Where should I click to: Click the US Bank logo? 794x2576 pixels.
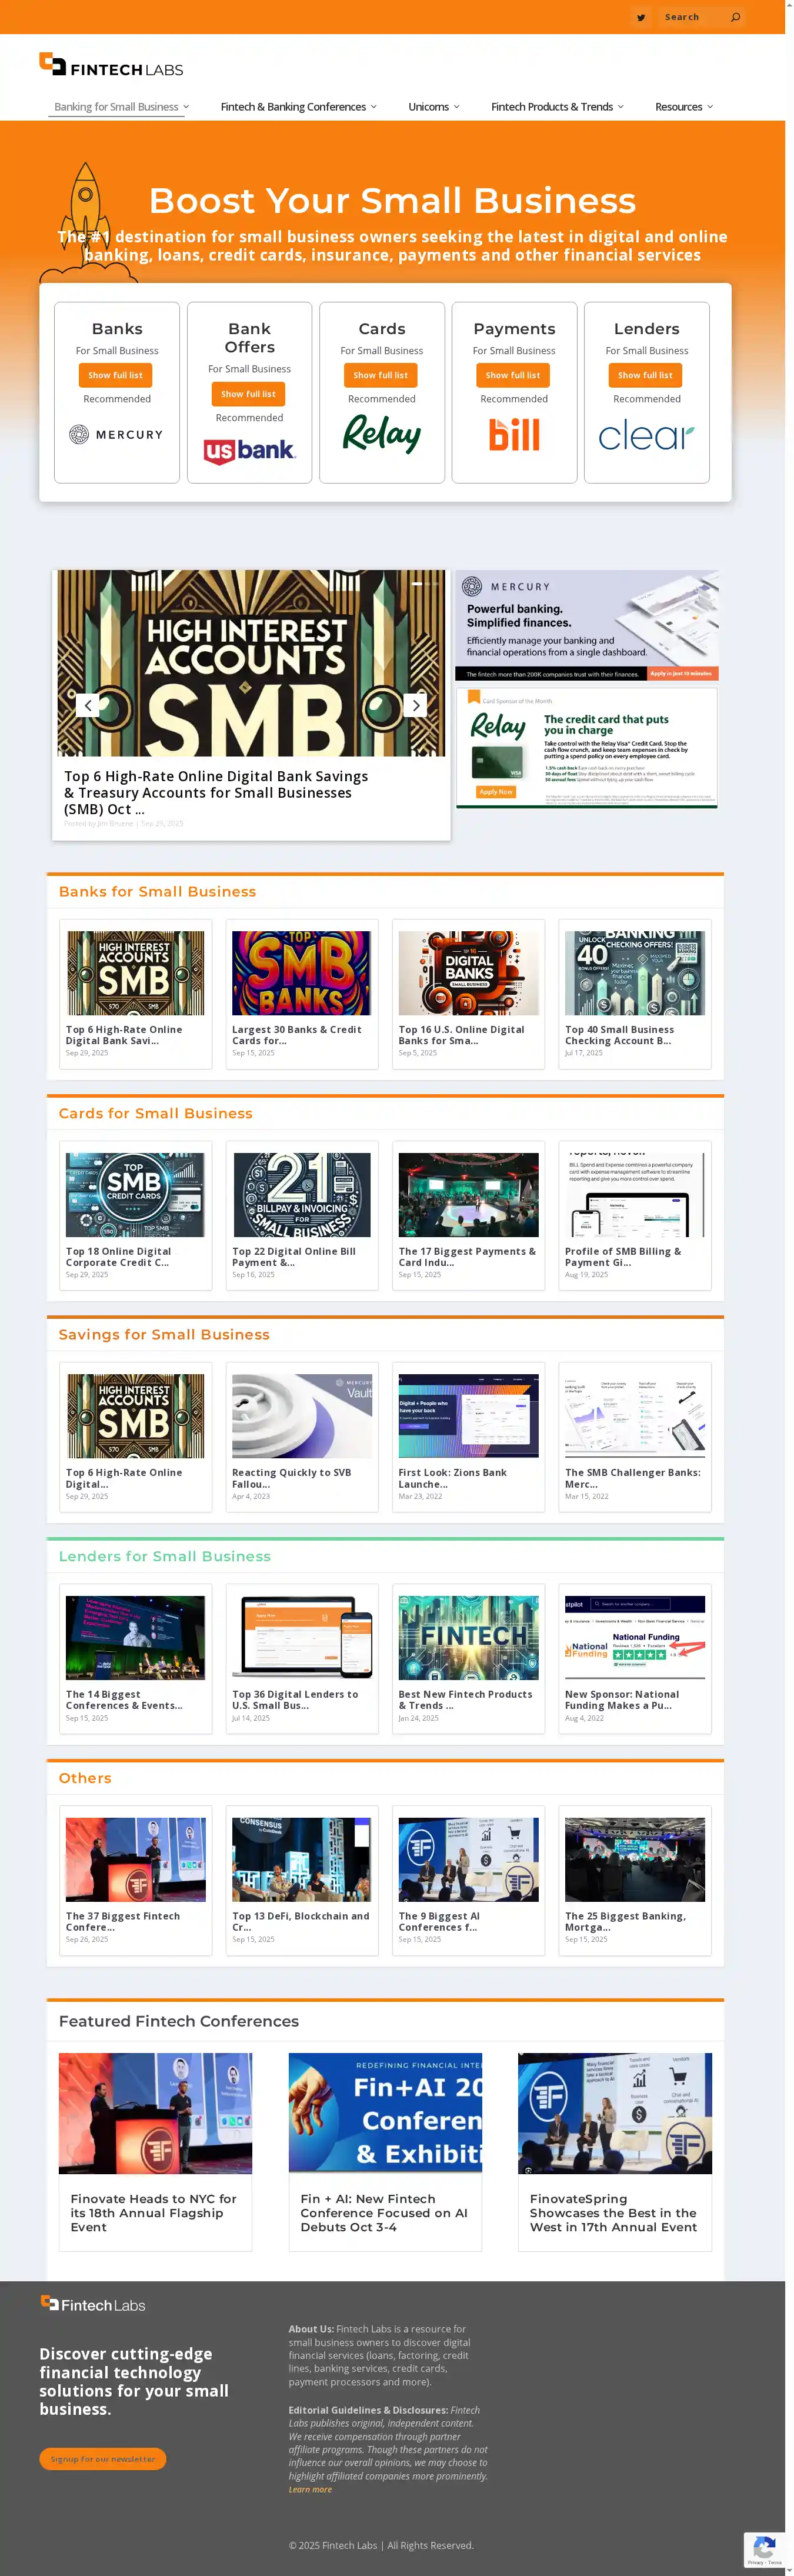249,451
